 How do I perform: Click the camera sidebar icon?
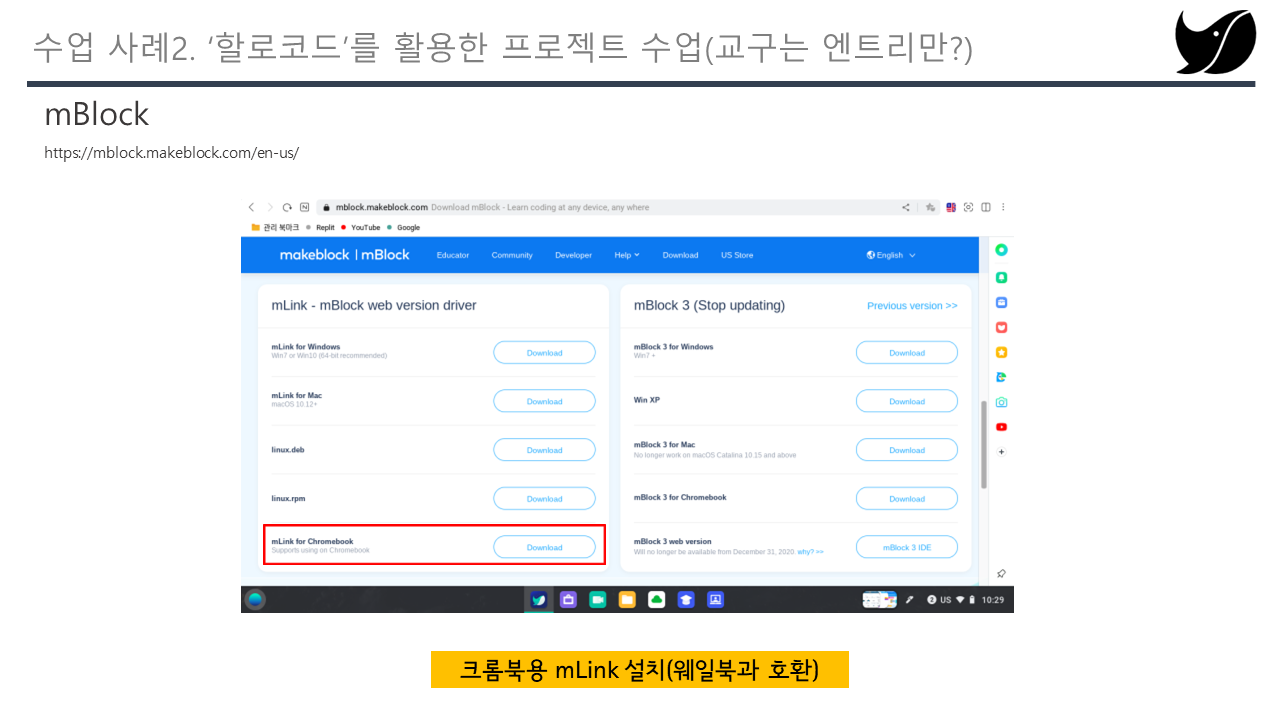[1001, 402]
